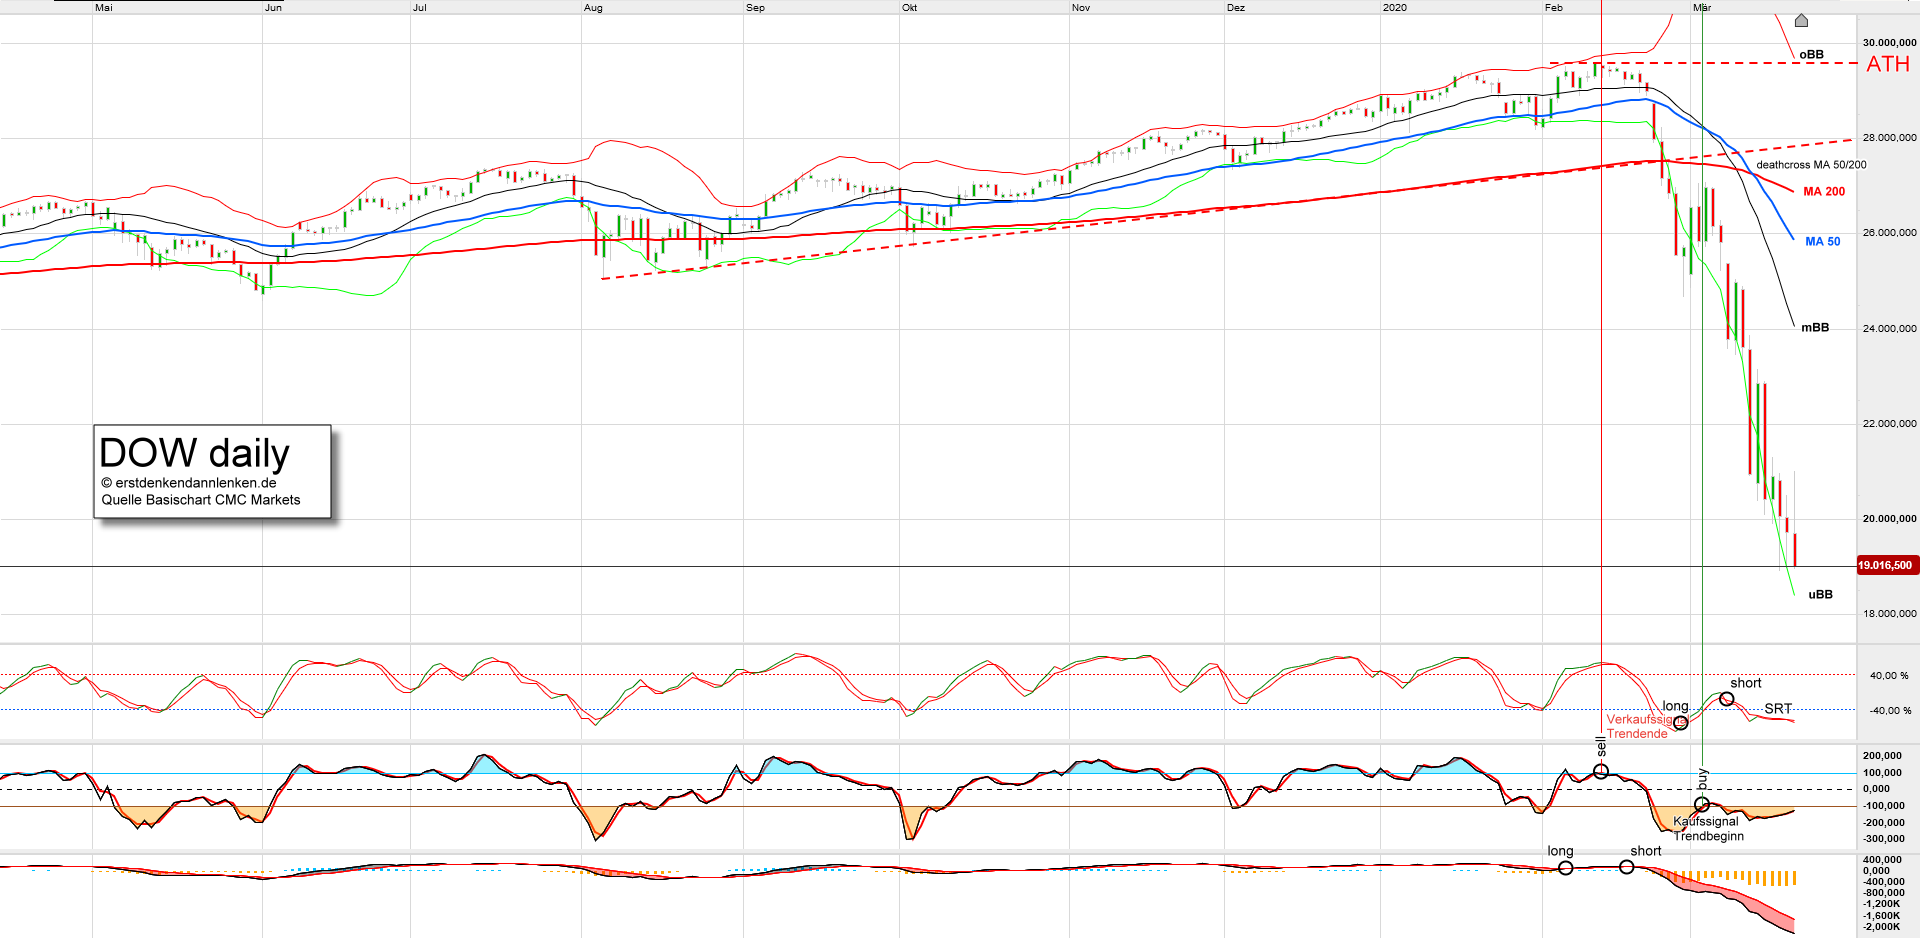The width and height of the screenshot is (1920, 938).
Task: Select the Nov label on time axis
Action: 1081,8
